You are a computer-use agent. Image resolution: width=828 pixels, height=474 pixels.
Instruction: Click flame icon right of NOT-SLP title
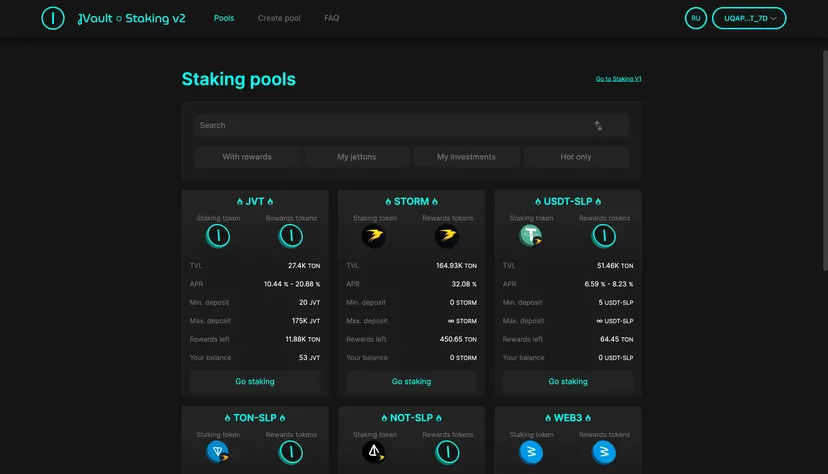pyautogui.click(x=439, y=418)
